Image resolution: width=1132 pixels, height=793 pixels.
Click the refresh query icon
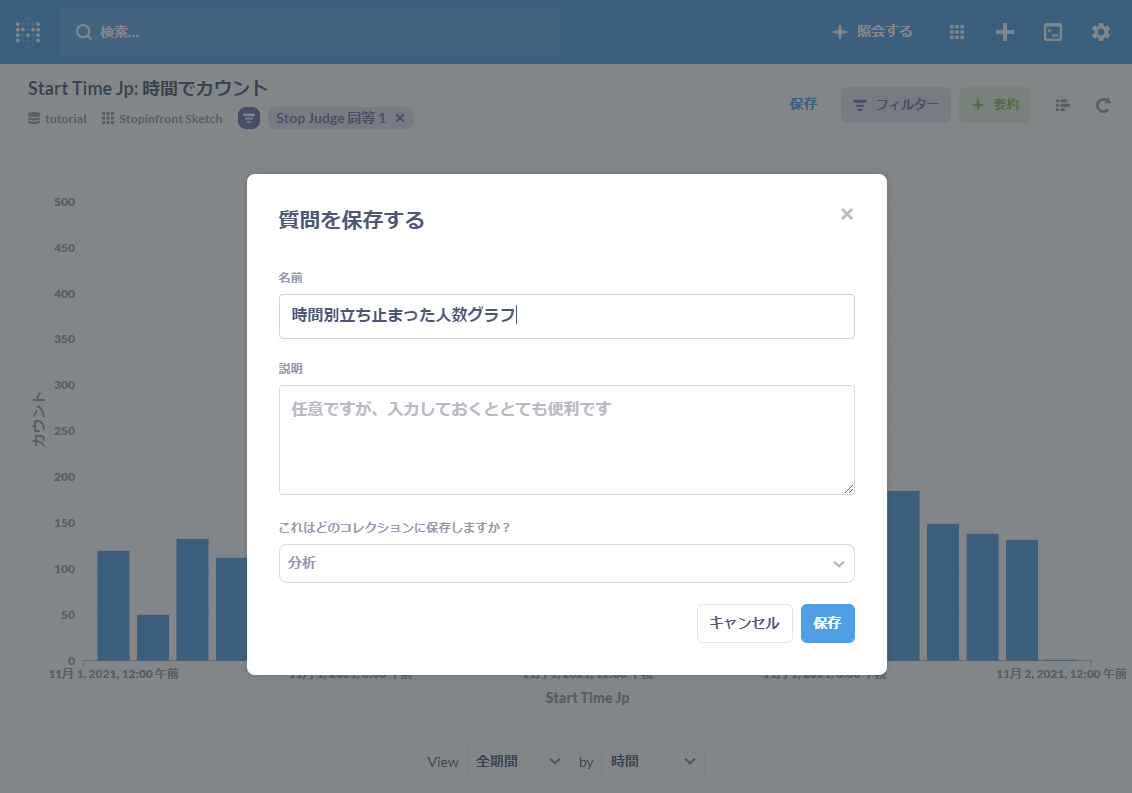click(x=1103, y=105)
